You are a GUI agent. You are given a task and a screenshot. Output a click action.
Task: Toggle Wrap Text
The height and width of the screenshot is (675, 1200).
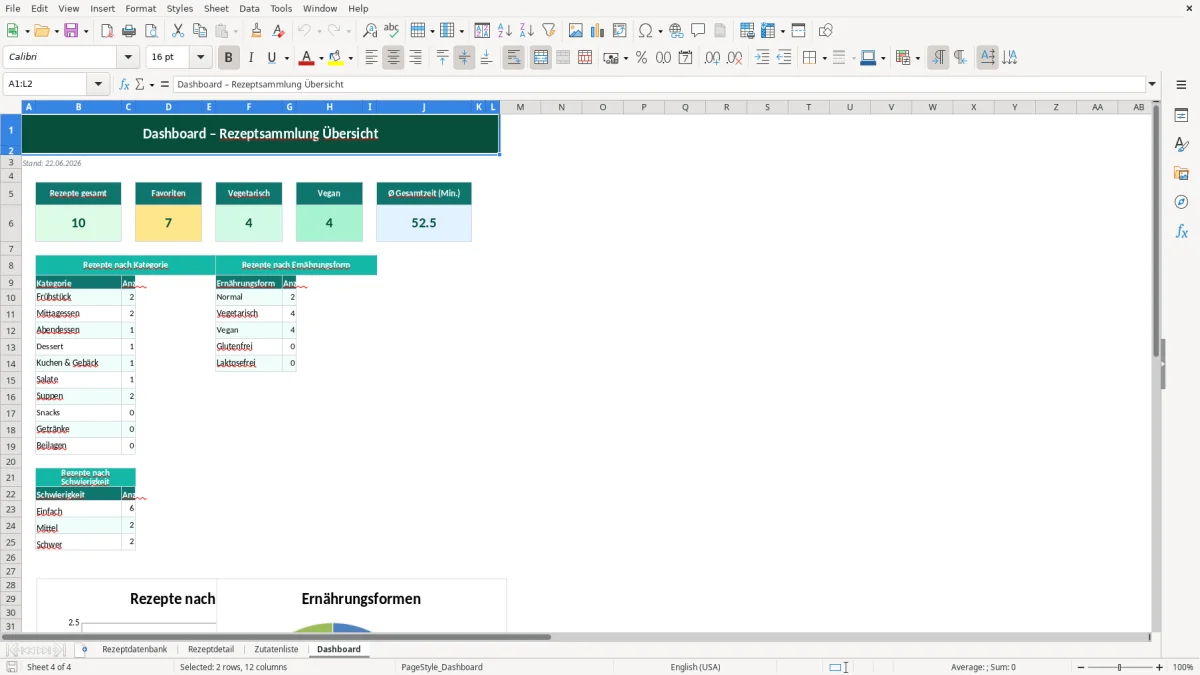513,58
